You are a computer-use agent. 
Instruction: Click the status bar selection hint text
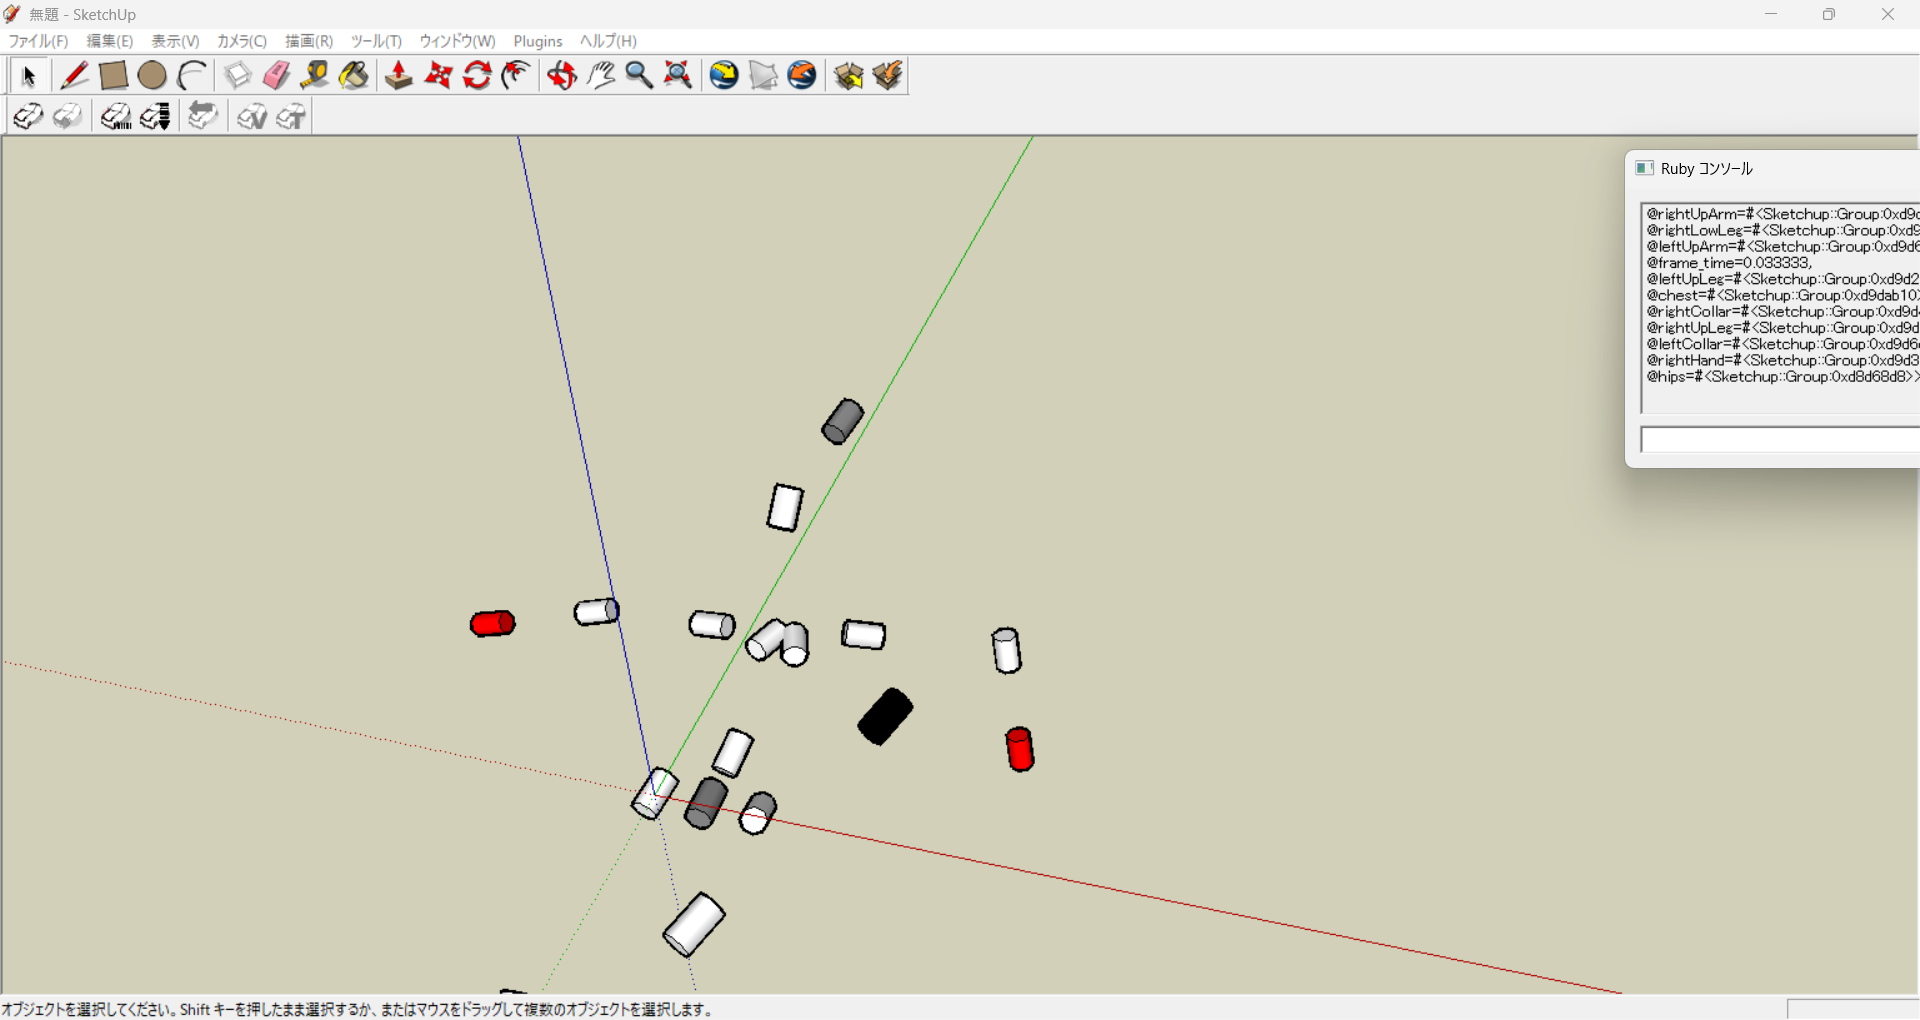click(x=358, y=1010)
